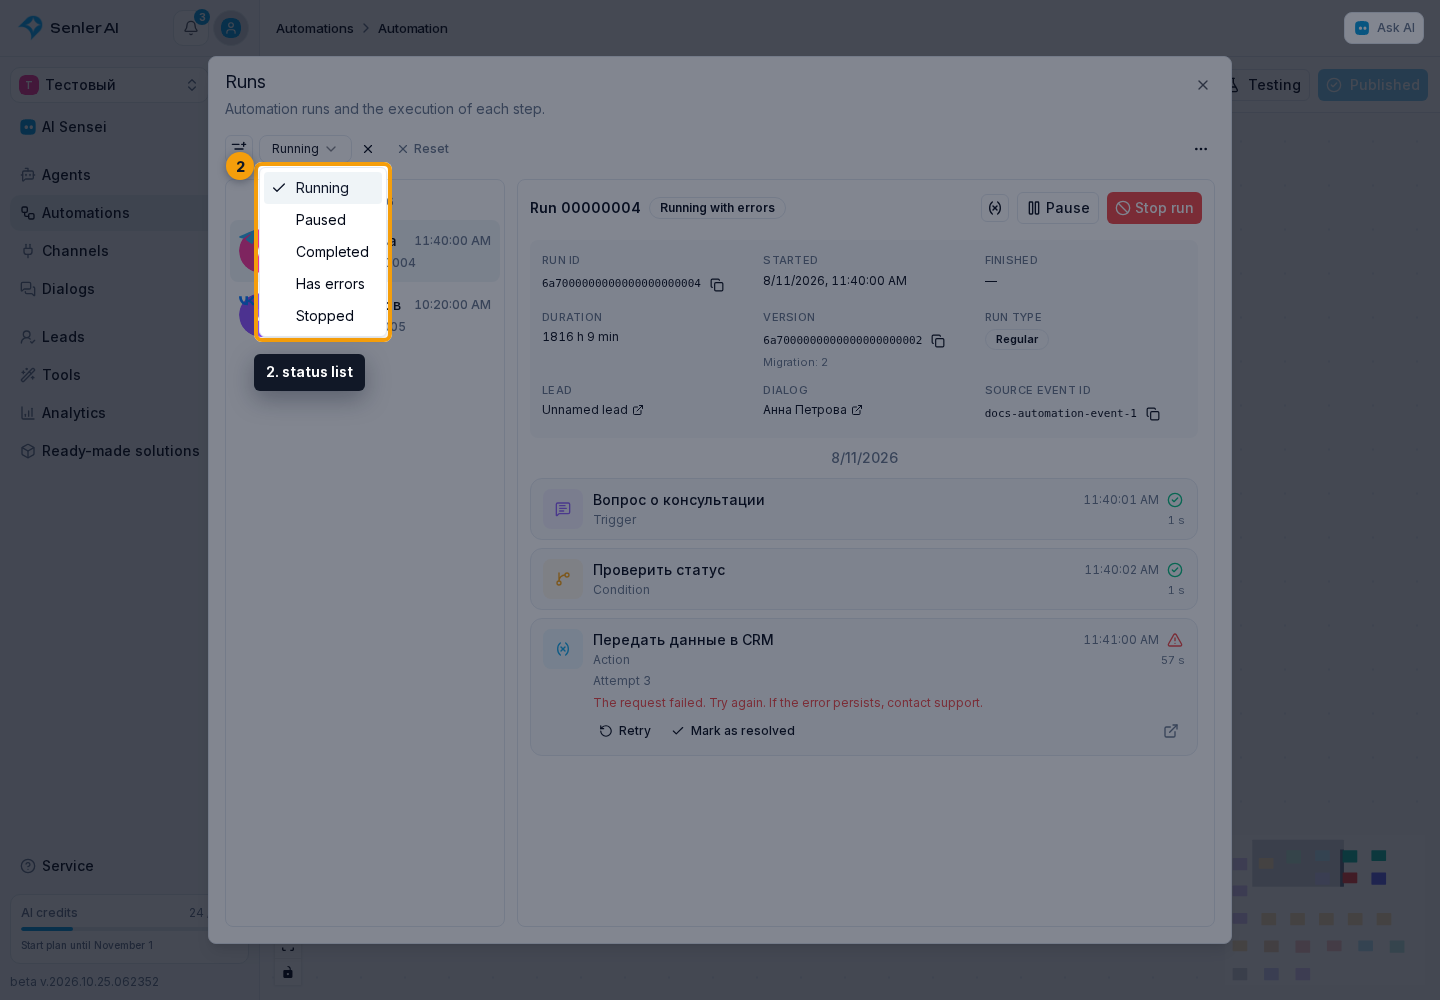Open the Service menu item
1440x1000 pixels.
pos(109,866)
